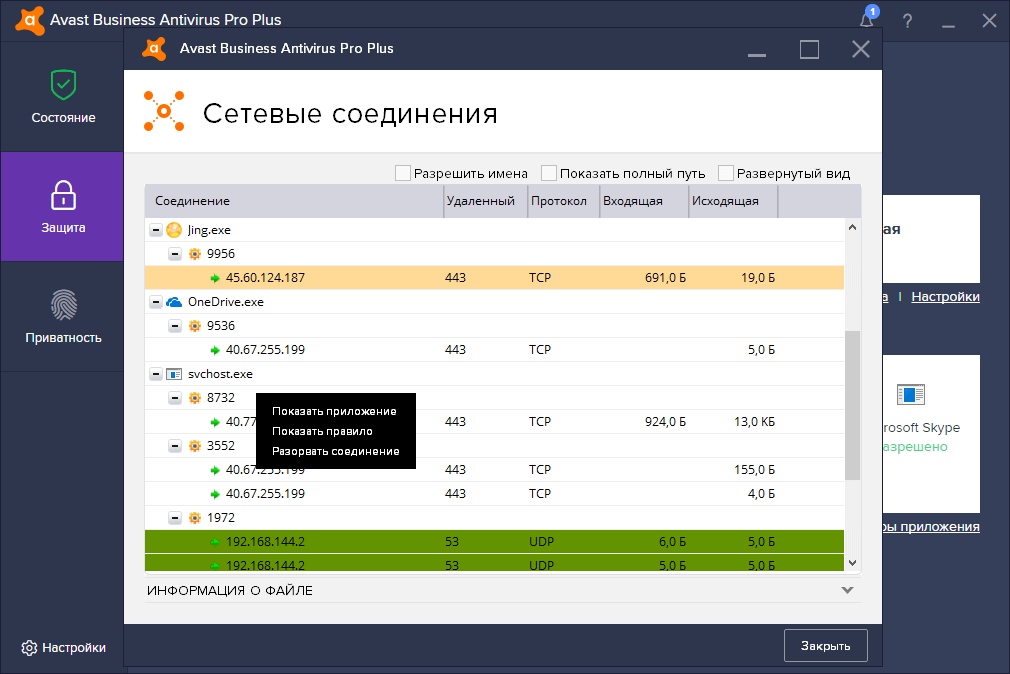Collapse the OneDrive.exe tree node
The width and height of the screenshot is (1010, 674).
pyautogui.click(x=156, y=302)
